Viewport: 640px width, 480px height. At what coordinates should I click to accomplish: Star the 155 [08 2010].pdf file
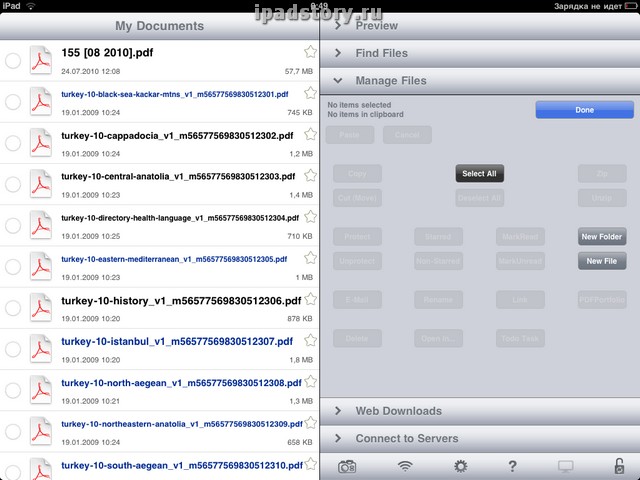tap(311, 52)
